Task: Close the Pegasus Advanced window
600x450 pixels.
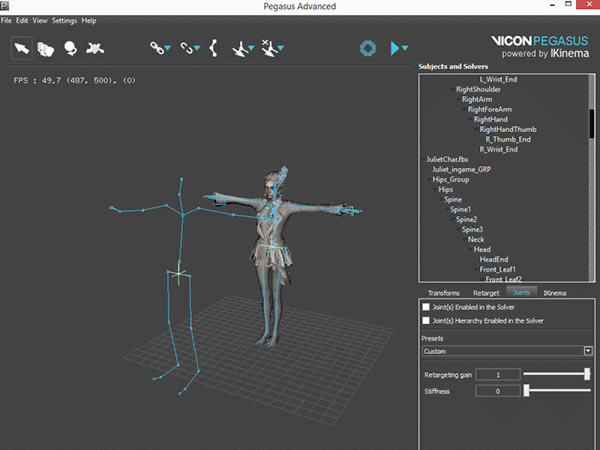Action: point(589,5)
